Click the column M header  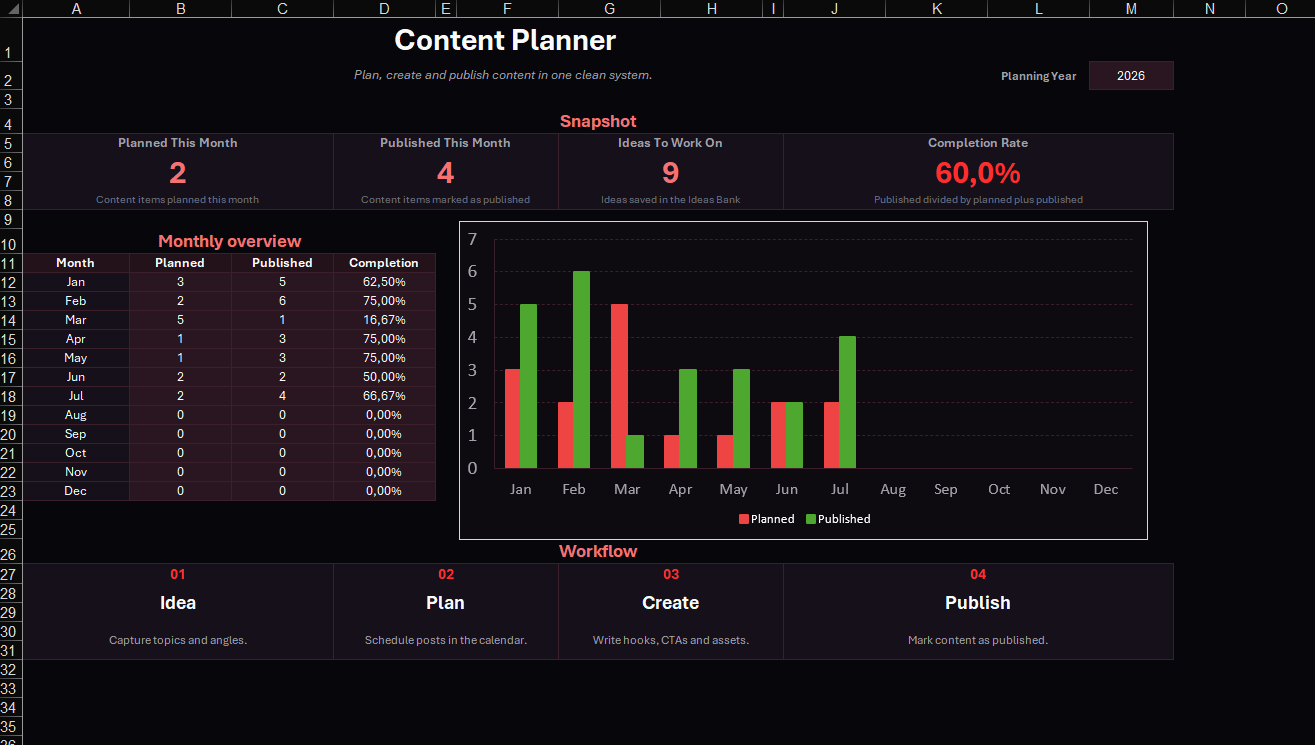click(1131, 9)
